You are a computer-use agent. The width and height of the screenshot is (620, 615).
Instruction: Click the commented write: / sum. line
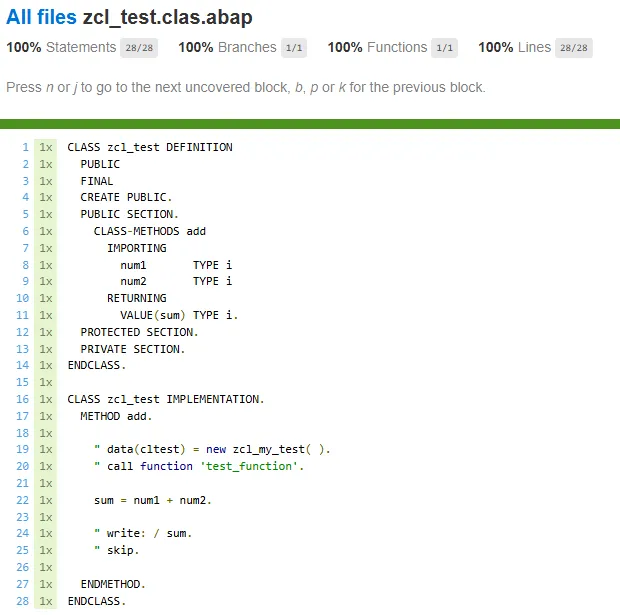[143, 534]
